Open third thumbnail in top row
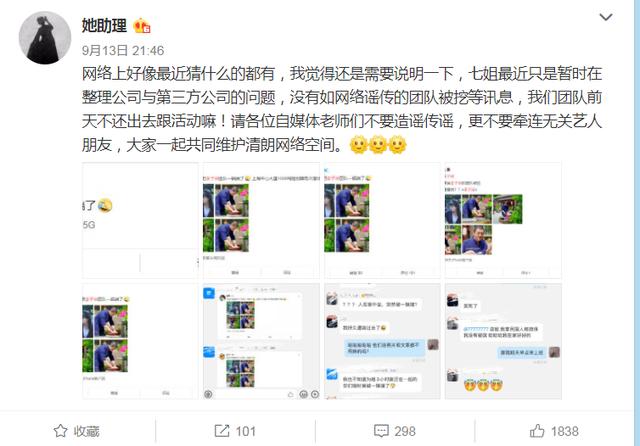 pyautogui.click(x=382, y=220)
